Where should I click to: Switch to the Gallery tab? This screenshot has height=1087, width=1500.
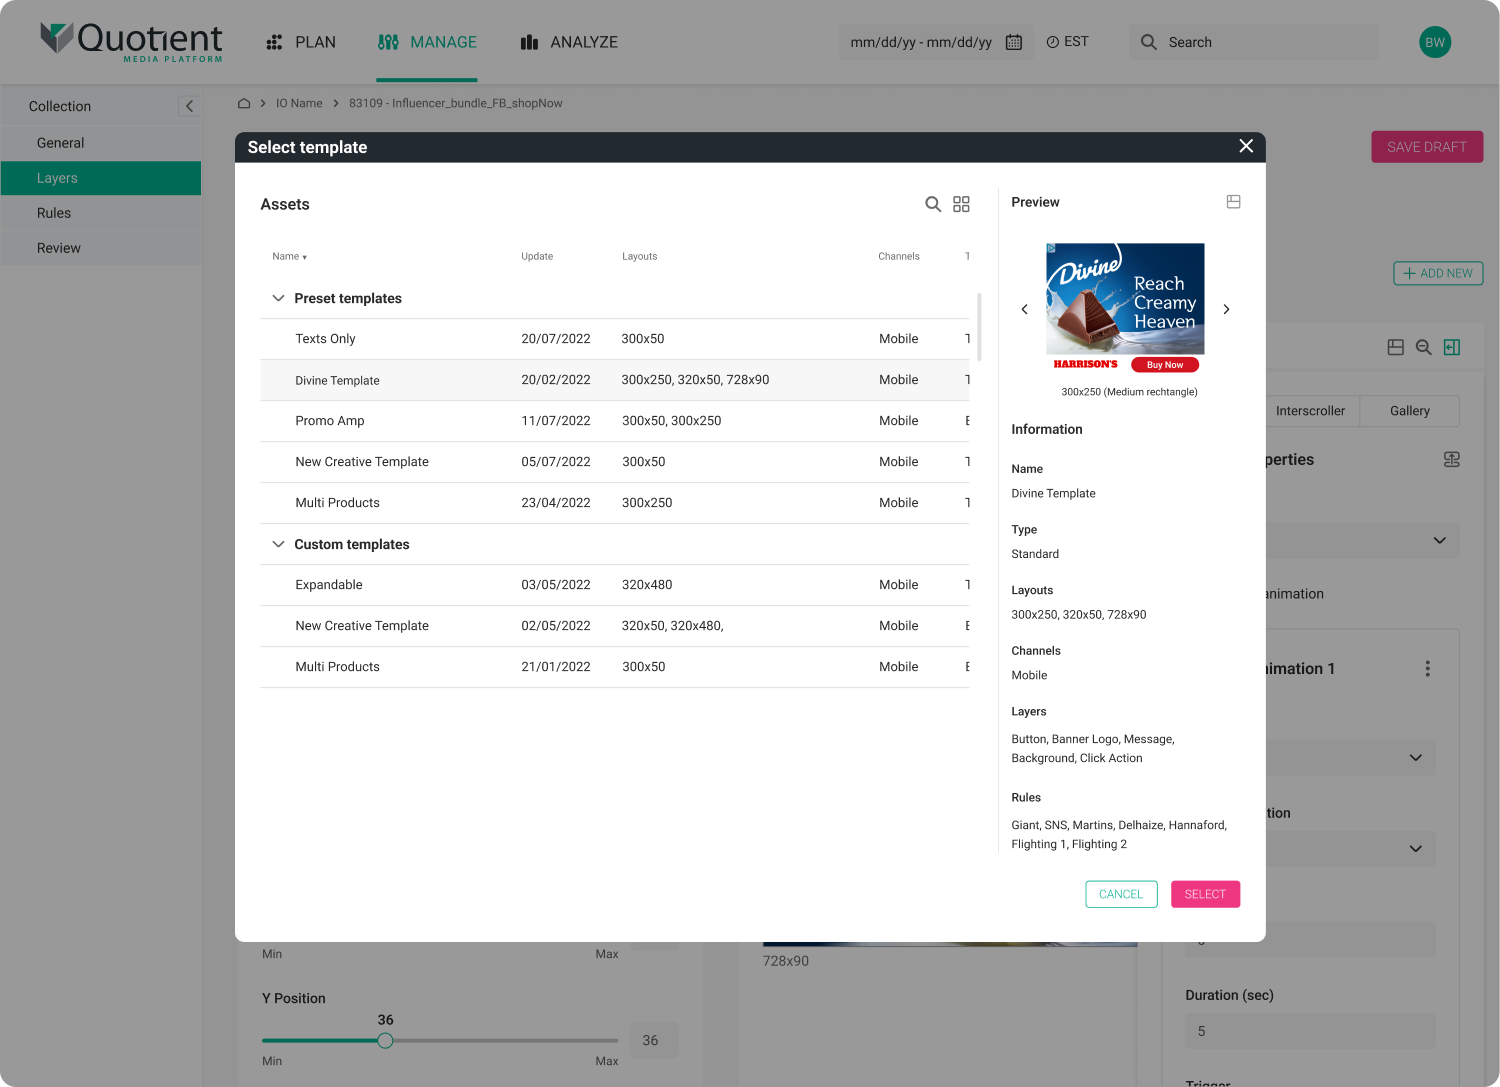tap(1410, 411)
